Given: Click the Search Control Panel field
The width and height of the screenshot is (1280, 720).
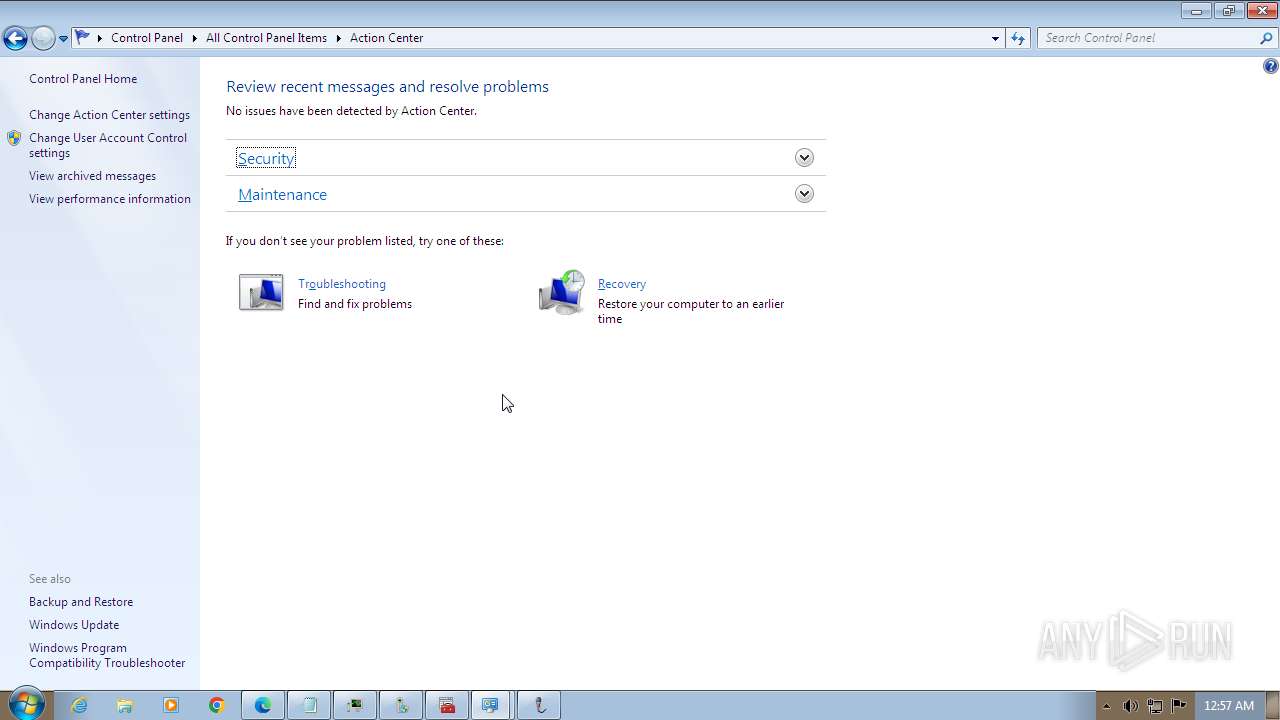Looking at the screenshot, I should pos(1148,38).
